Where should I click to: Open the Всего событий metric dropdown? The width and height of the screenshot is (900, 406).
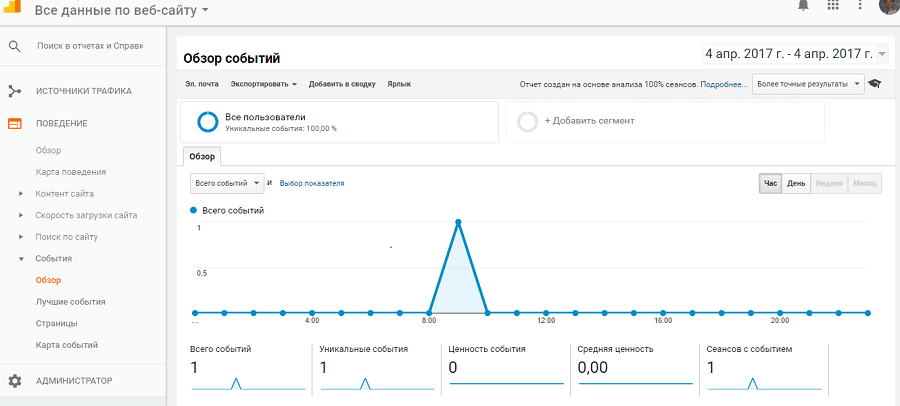point(227,183)
